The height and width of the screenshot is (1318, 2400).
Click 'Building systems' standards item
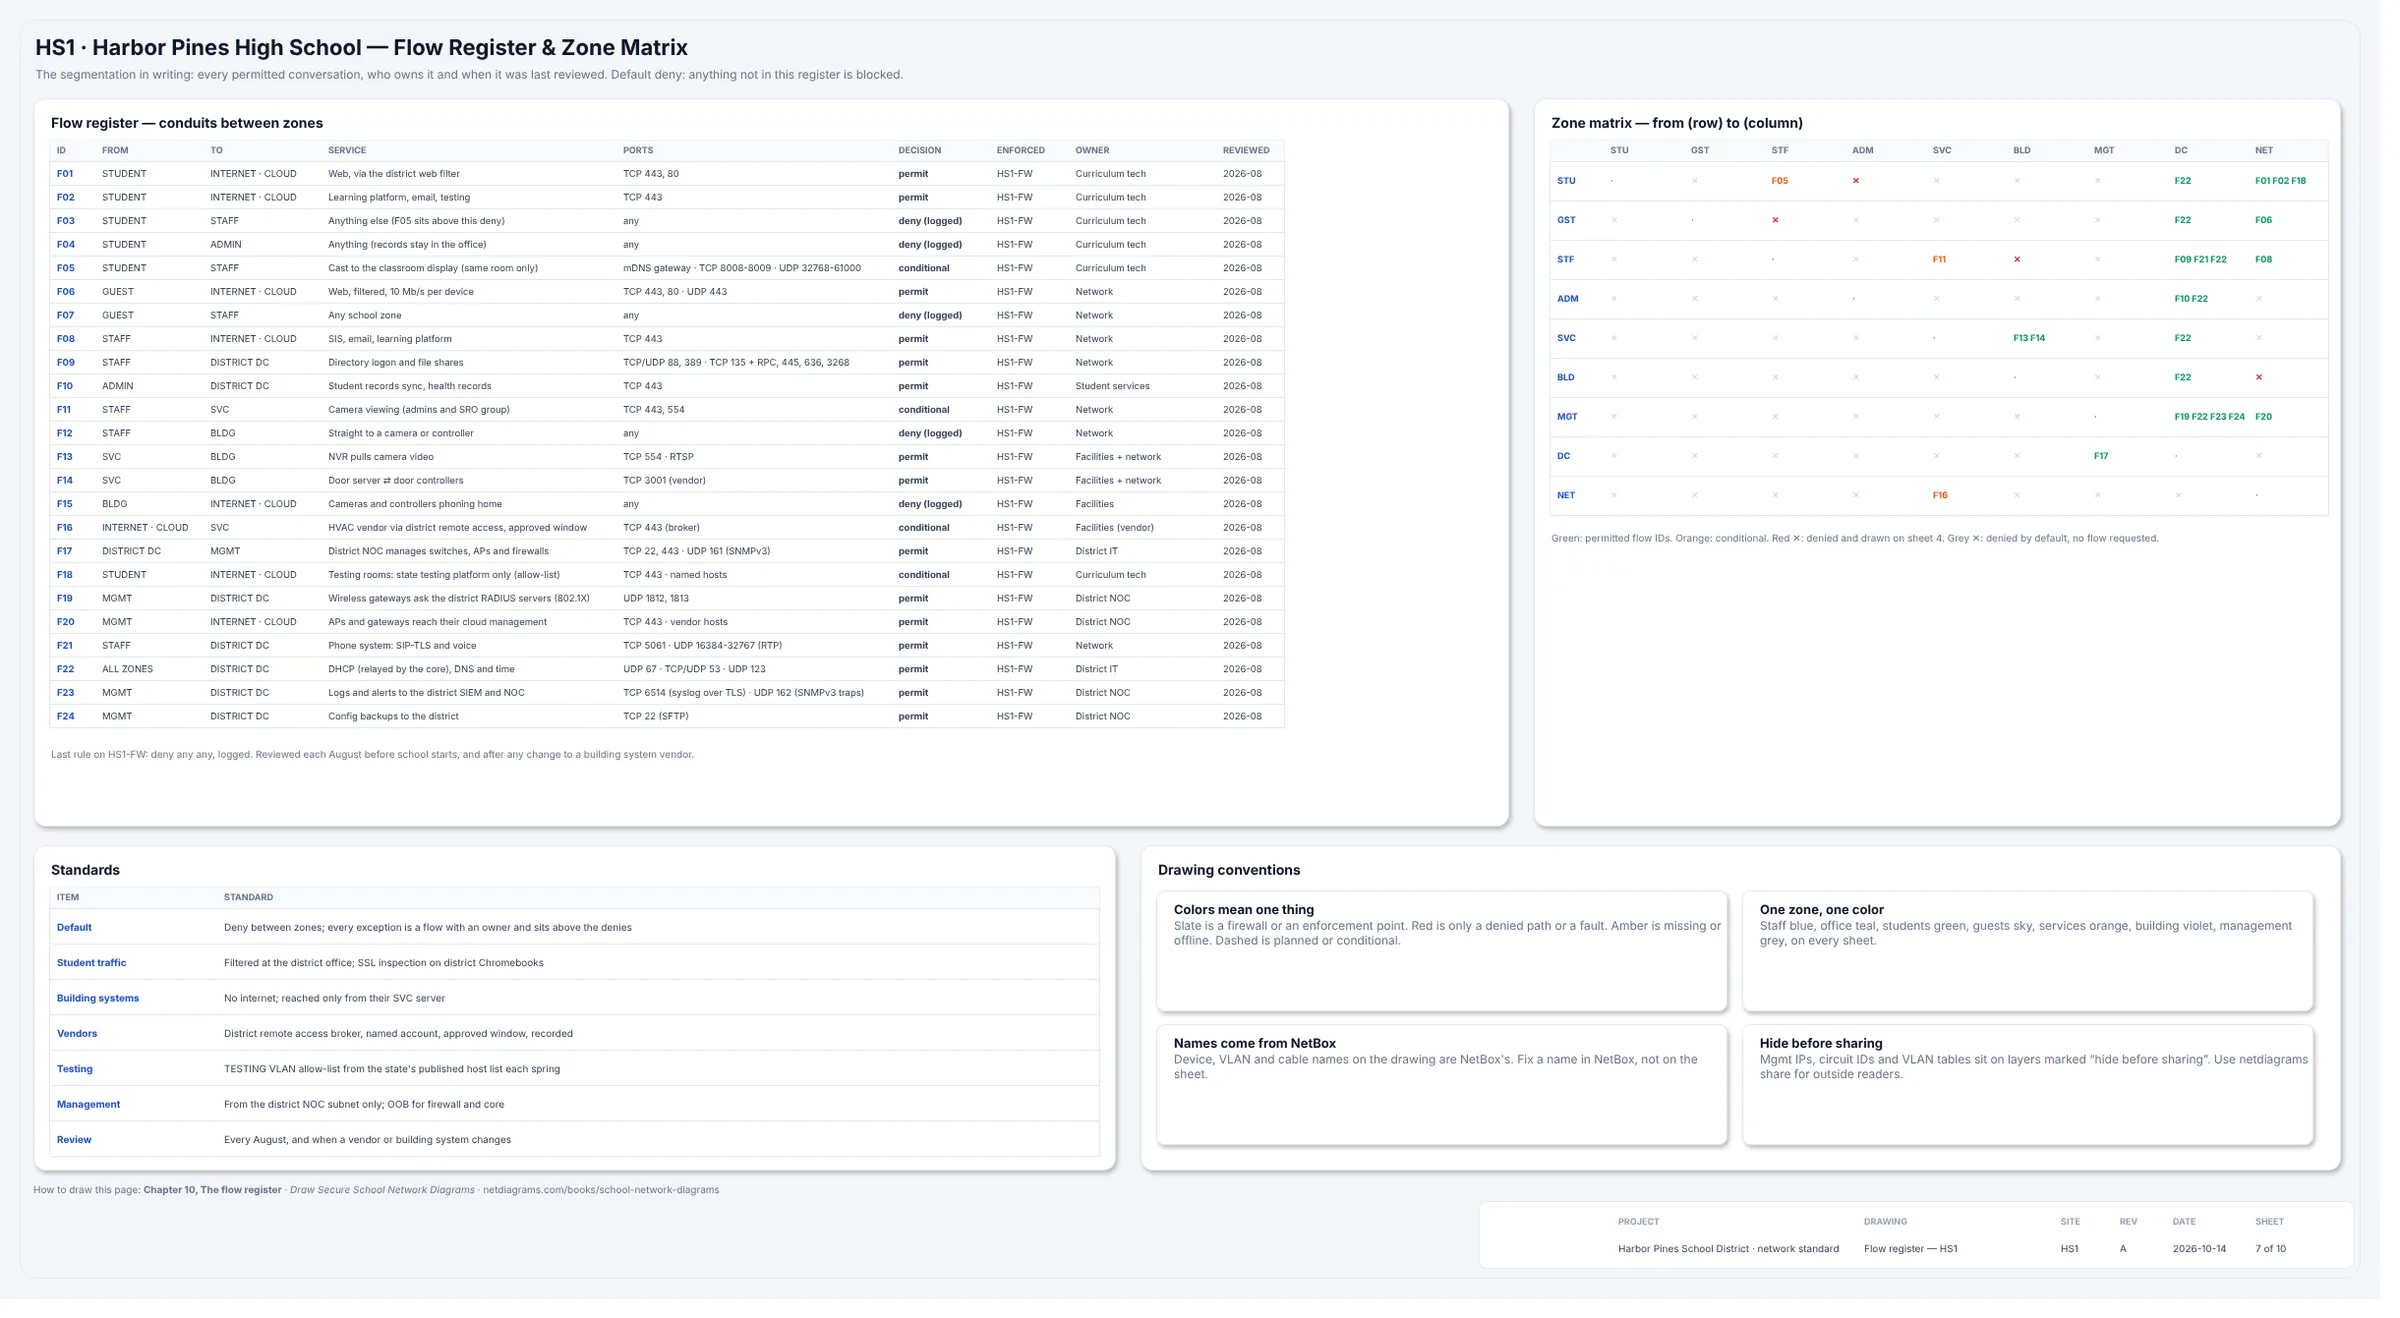[98, 999]
